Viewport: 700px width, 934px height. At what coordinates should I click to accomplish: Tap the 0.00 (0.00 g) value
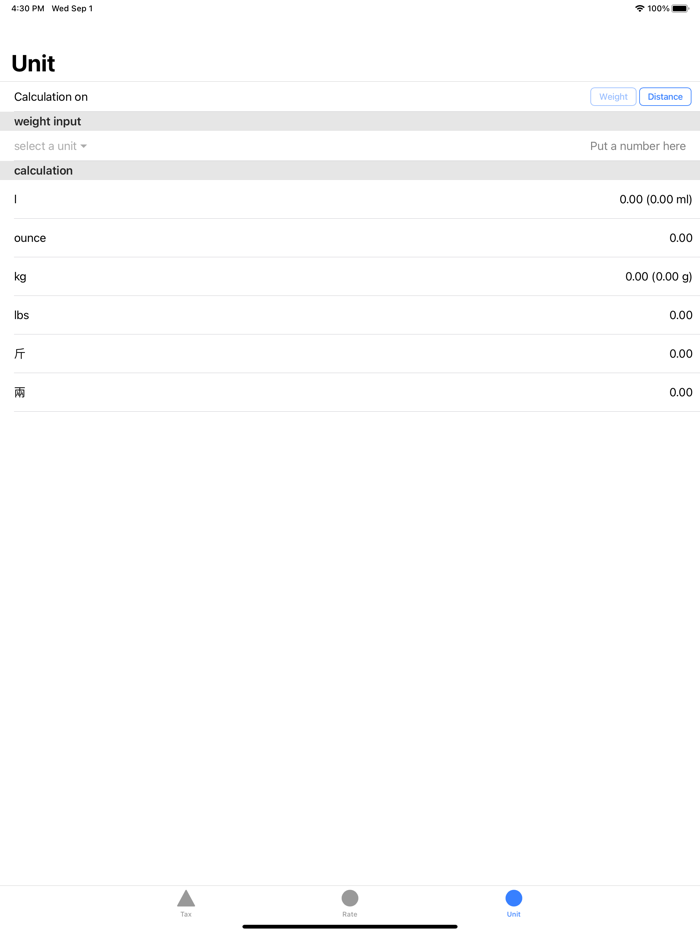click(658, 276)
